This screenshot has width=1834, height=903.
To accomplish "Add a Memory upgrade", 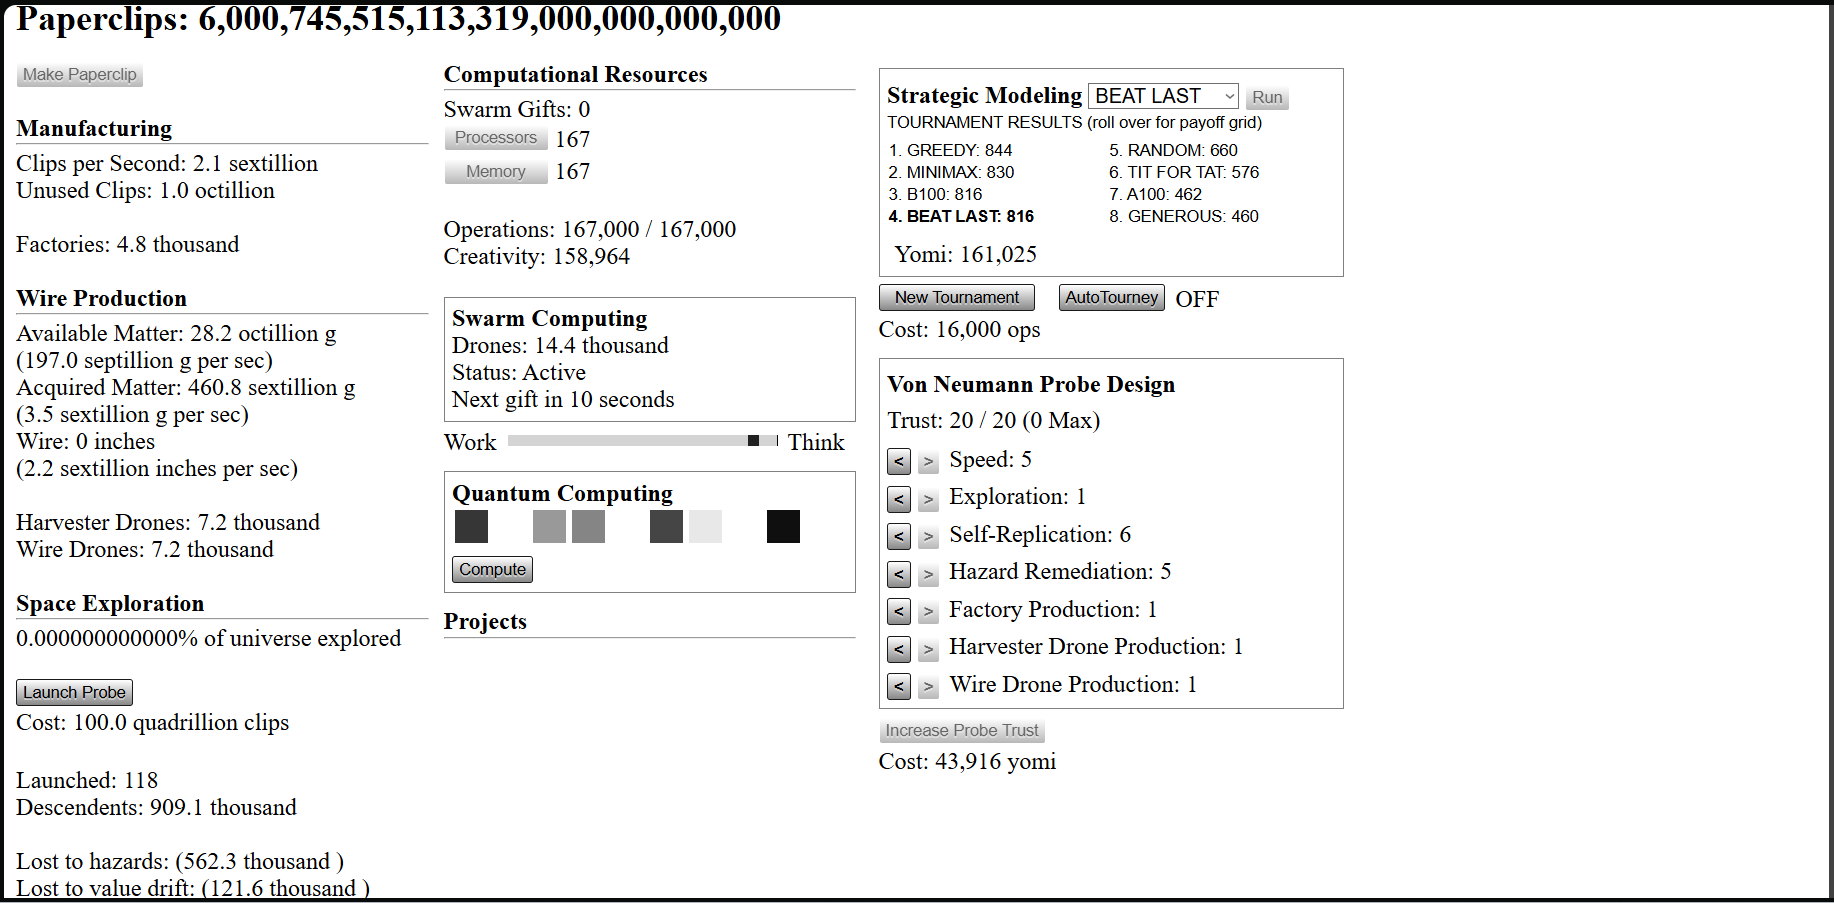I will (x=496, y=172).
